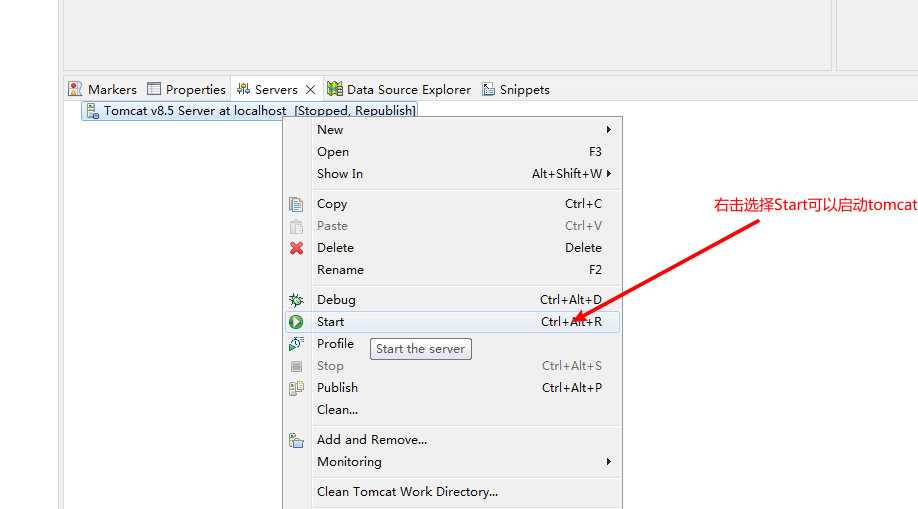Click the F2 shortcut text

coord(595,269)
